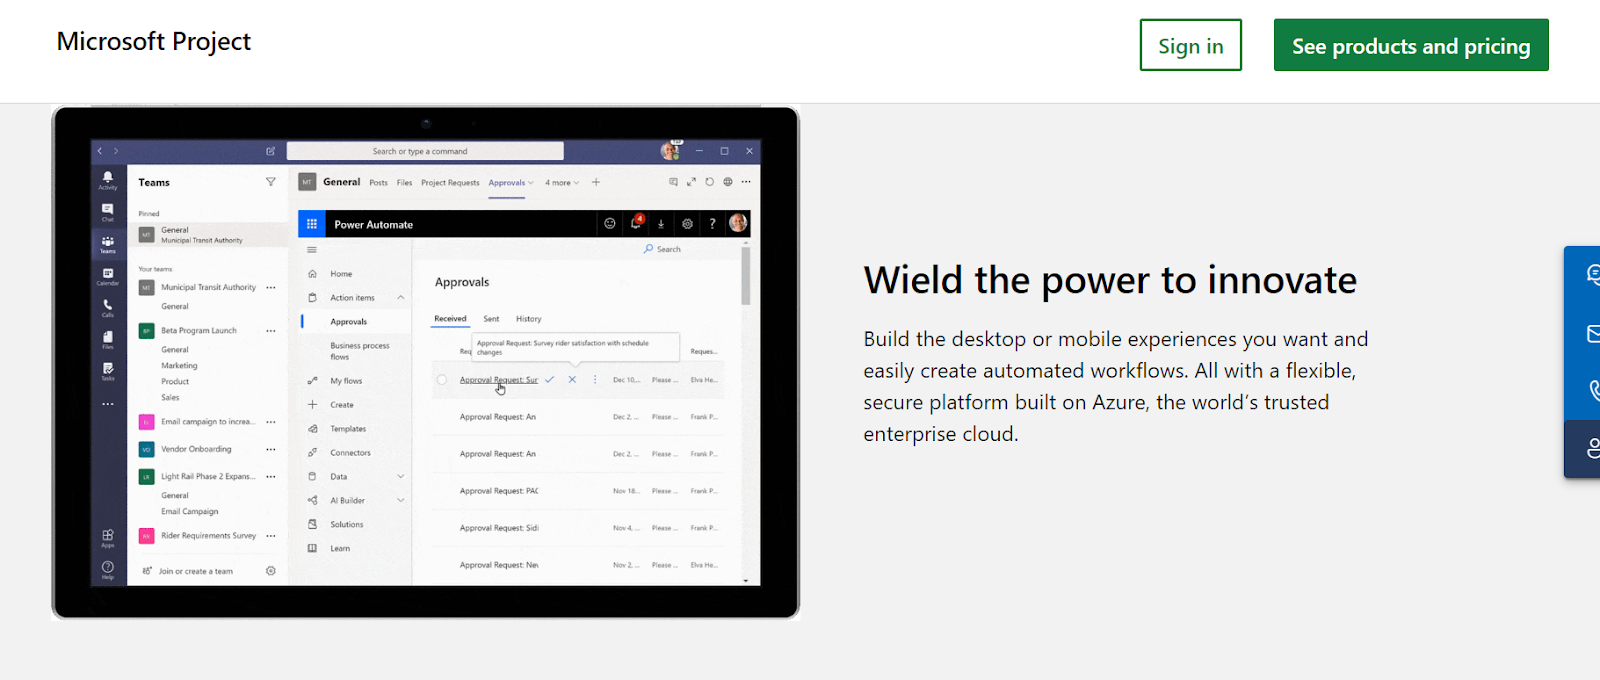Reject request with the blue X icon
The image size is (1600, 680).
click(x=572, y=380)
